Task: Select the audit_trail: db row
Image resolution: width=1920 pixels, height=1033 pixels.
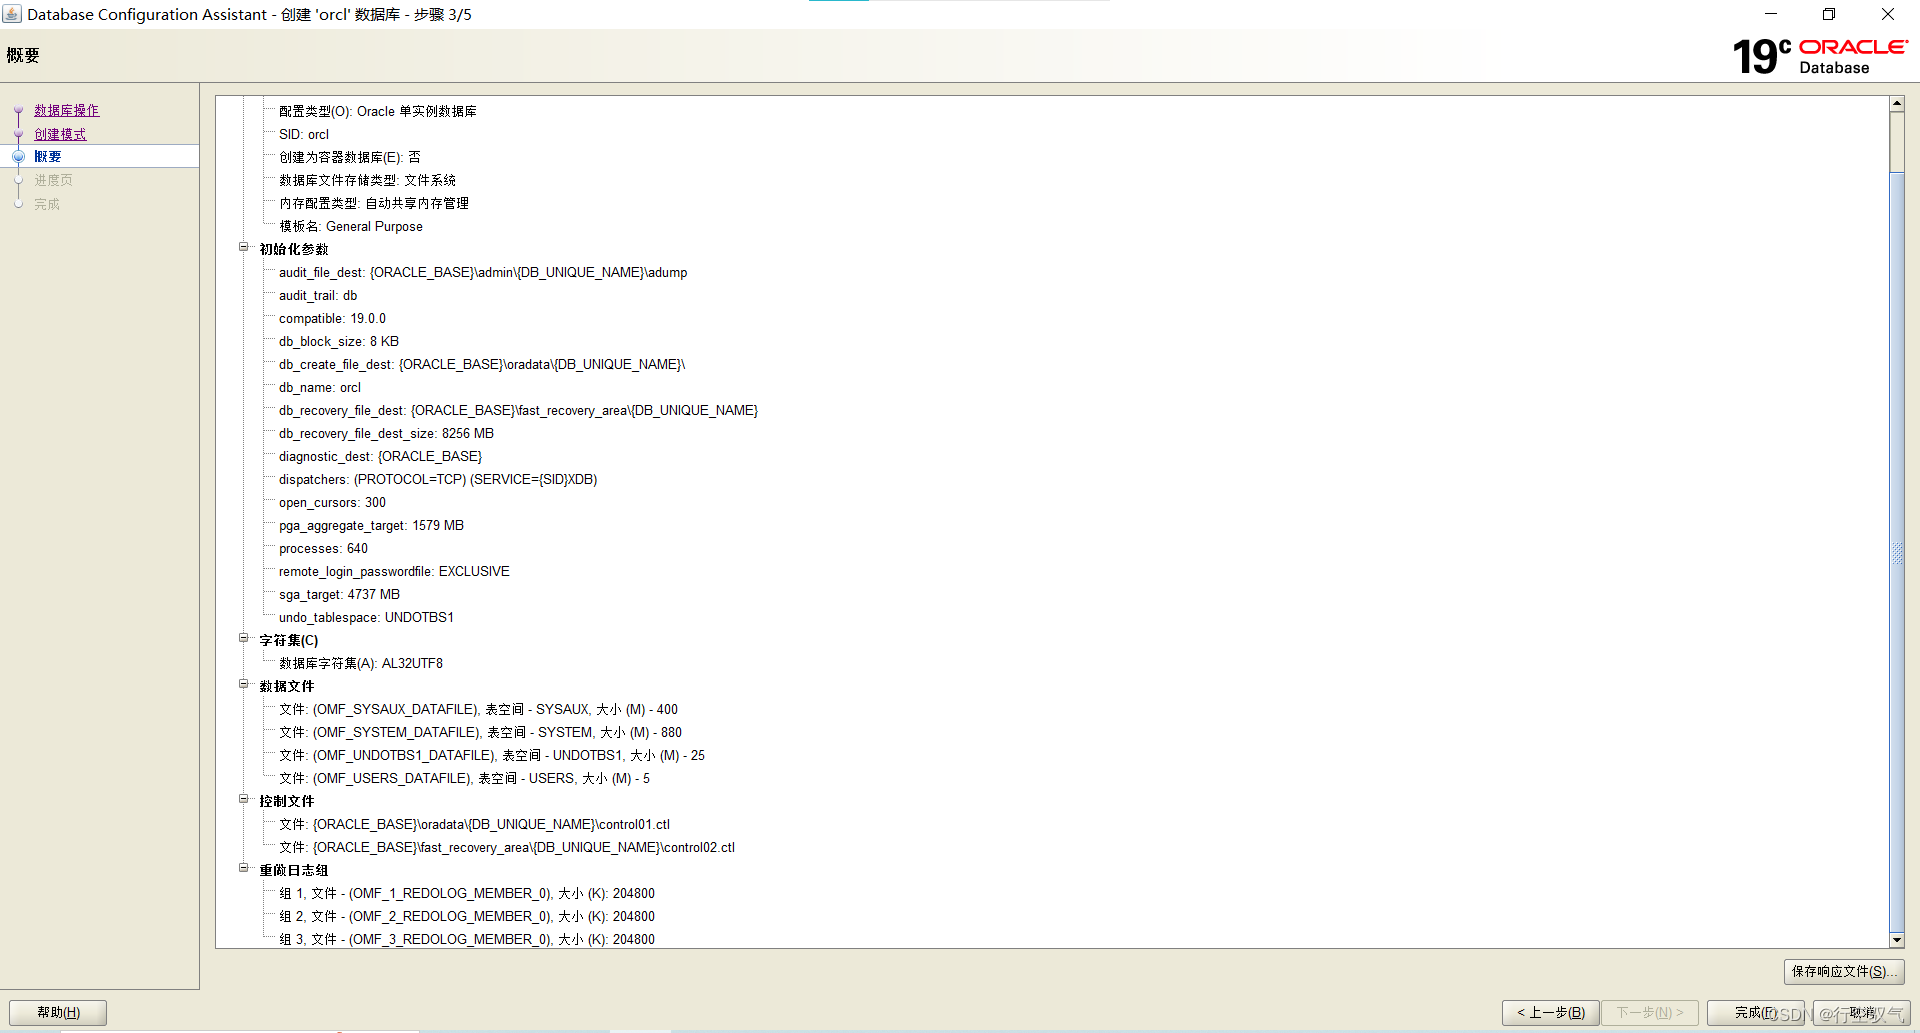Action: [x=318, y=295]
